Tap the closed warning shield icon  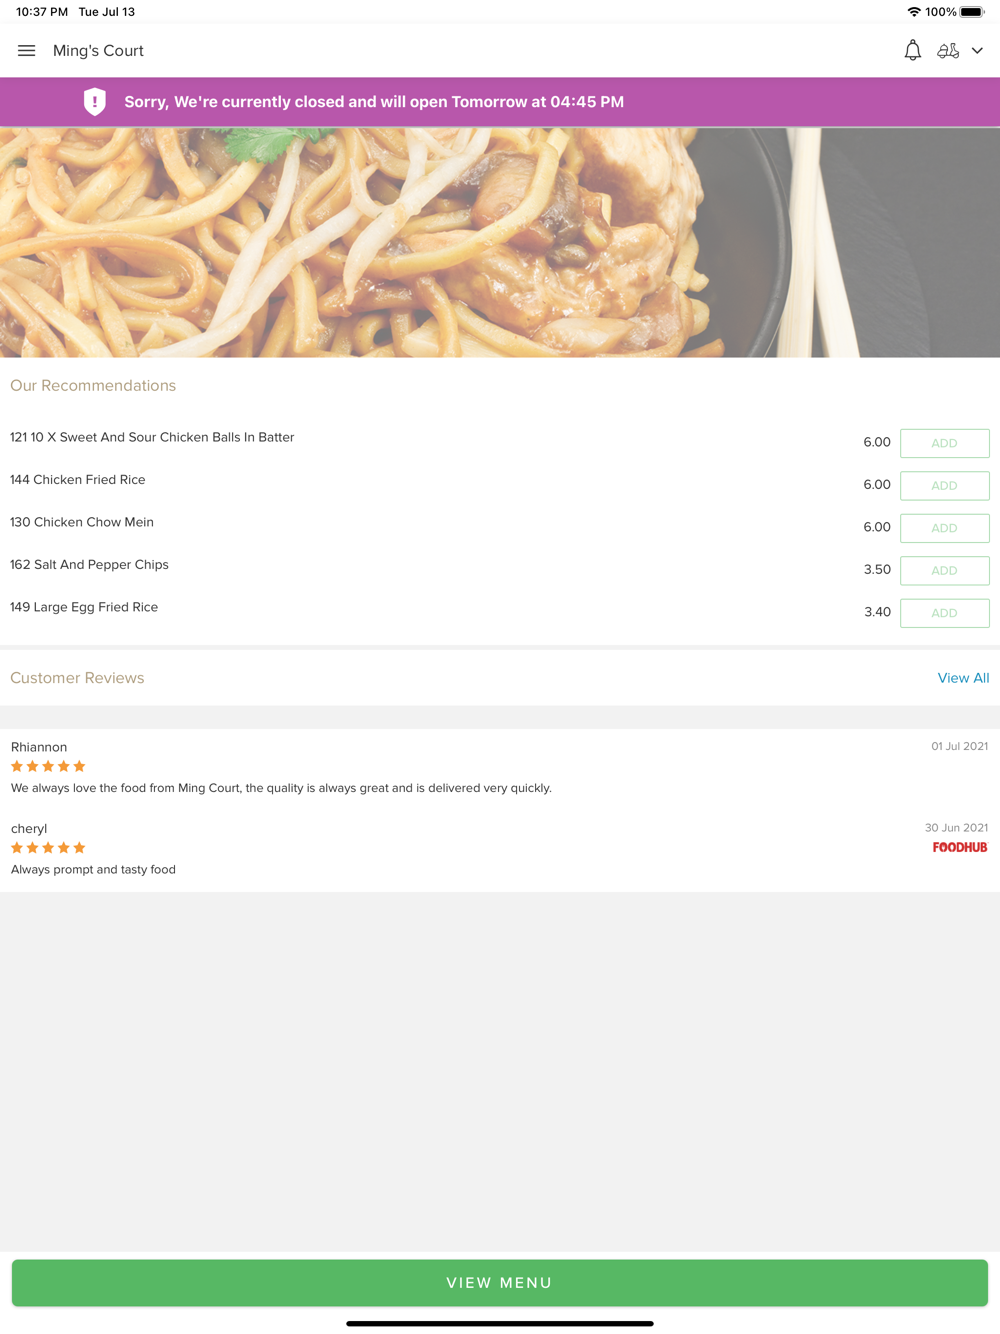click(x=95, y=102)
